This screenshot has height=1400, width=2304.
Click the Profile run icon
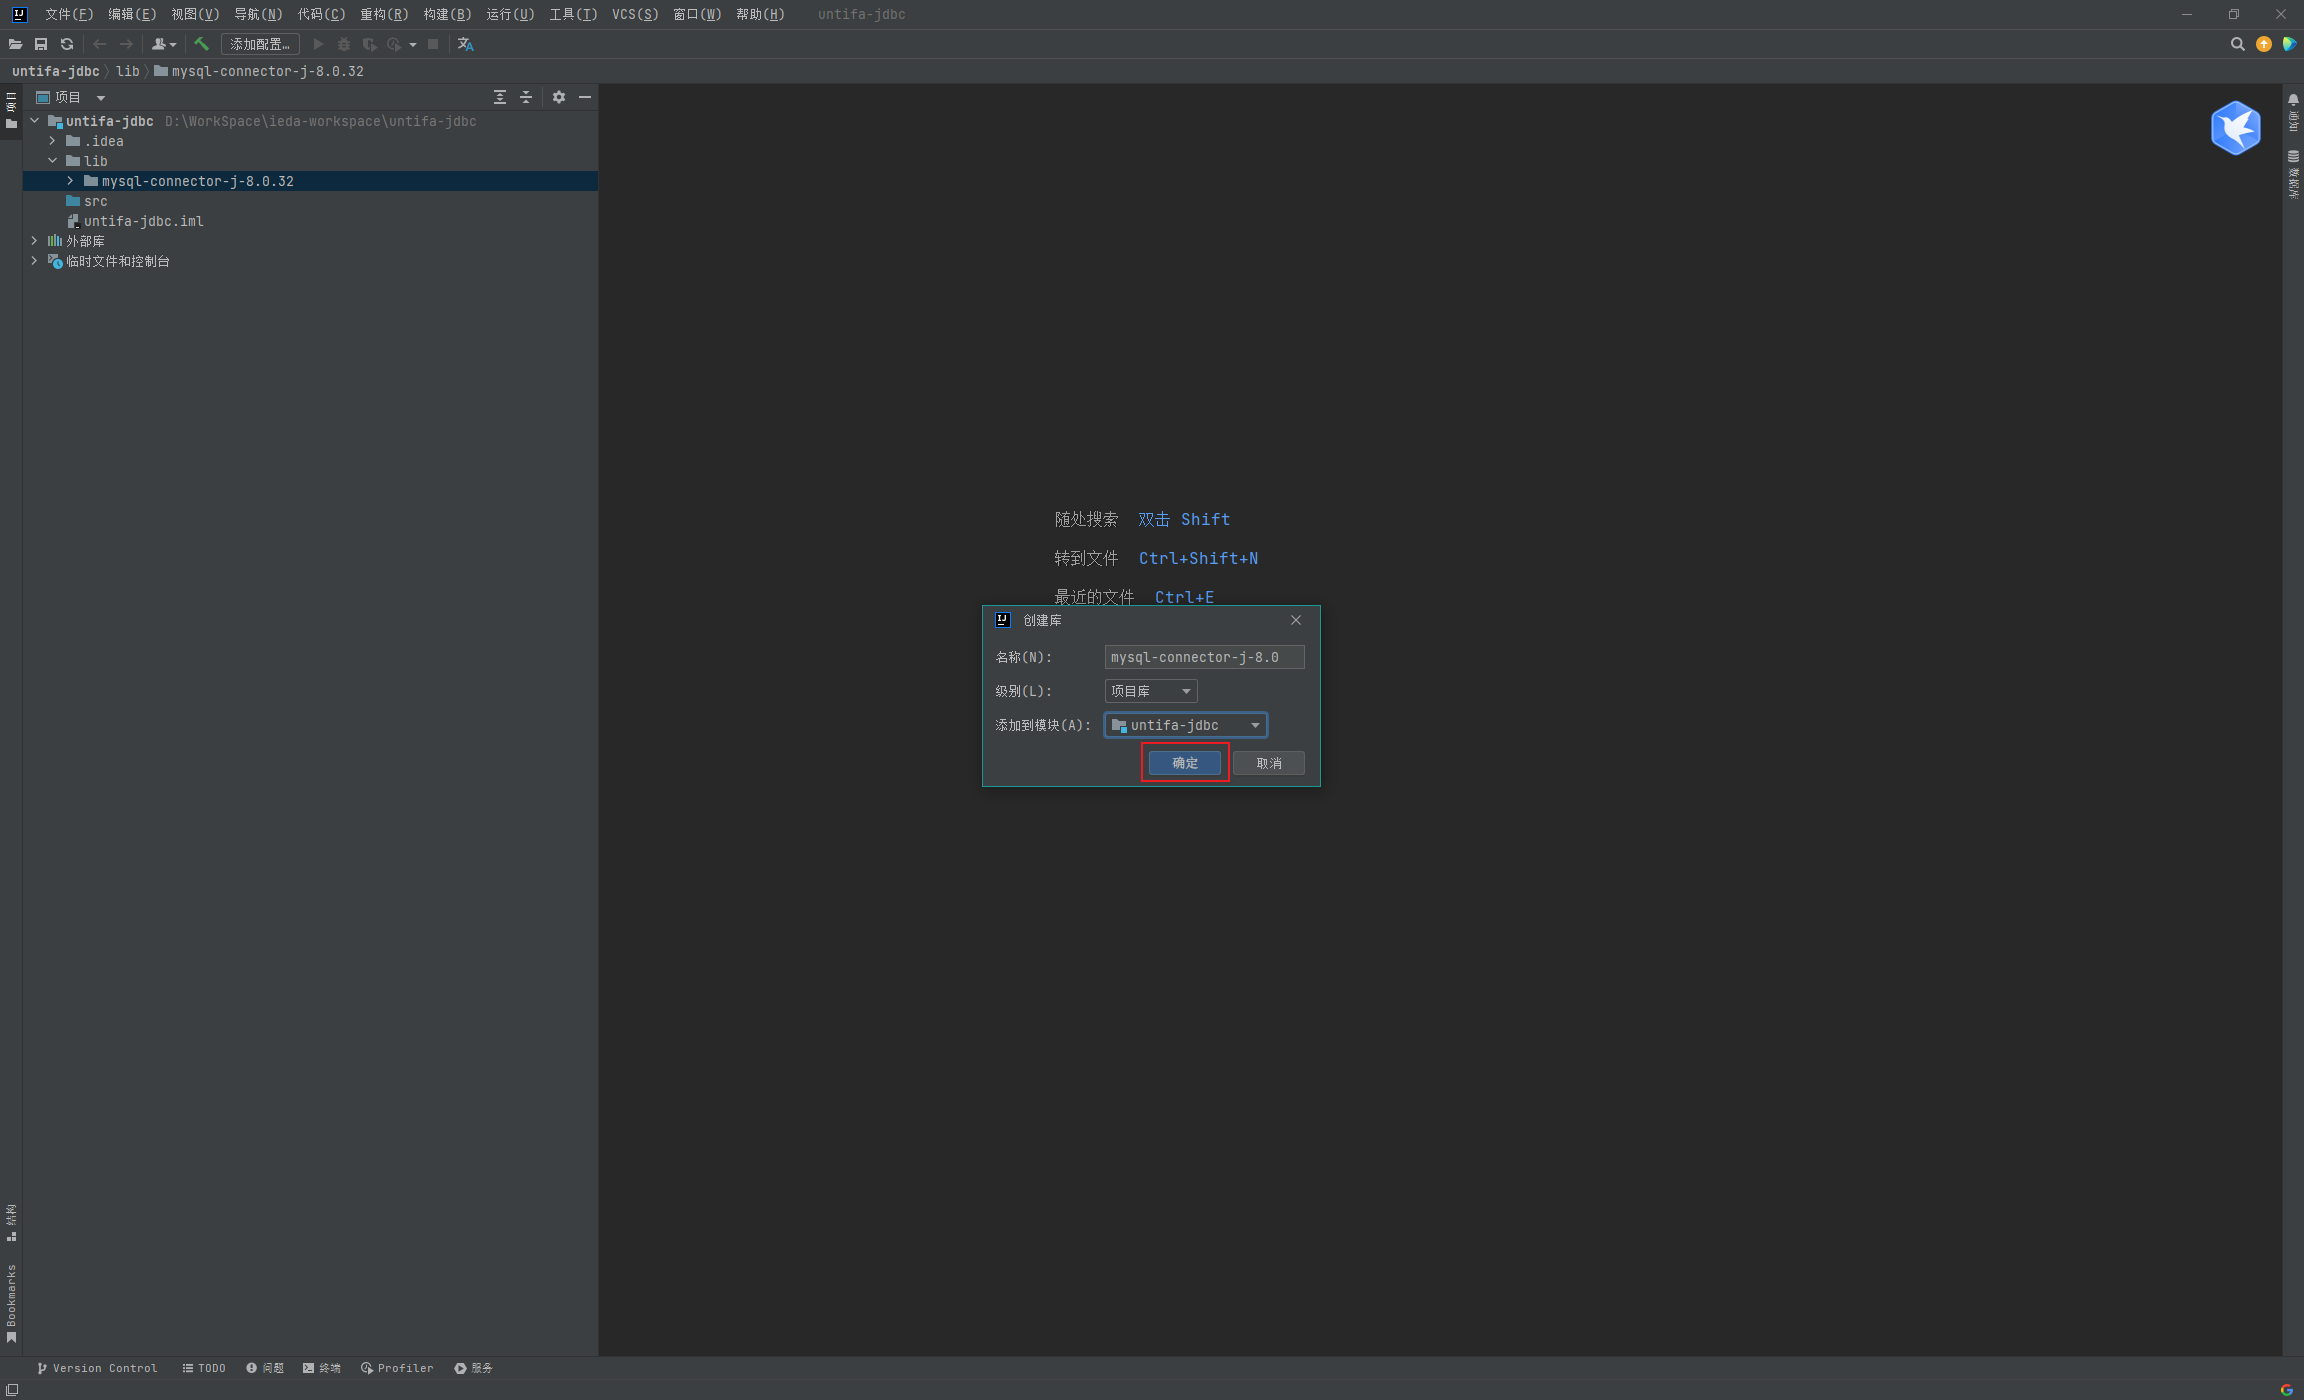tap(394, 44)
